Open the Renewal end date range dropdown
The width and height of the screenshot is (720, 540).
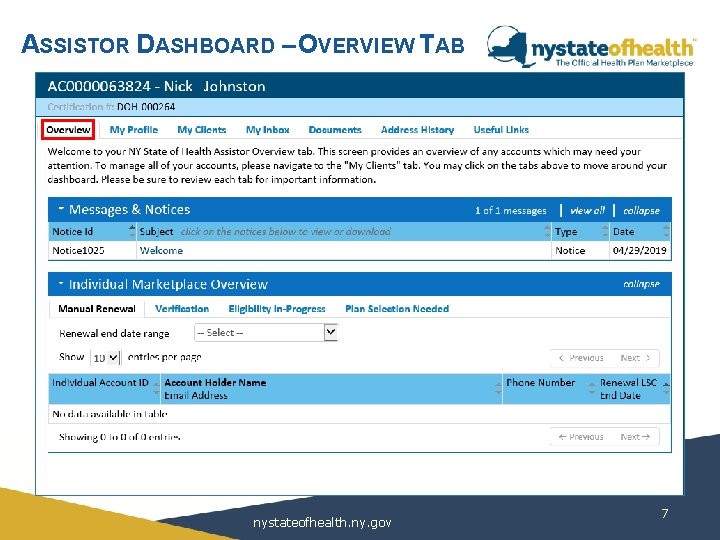(x=266, y=332)
